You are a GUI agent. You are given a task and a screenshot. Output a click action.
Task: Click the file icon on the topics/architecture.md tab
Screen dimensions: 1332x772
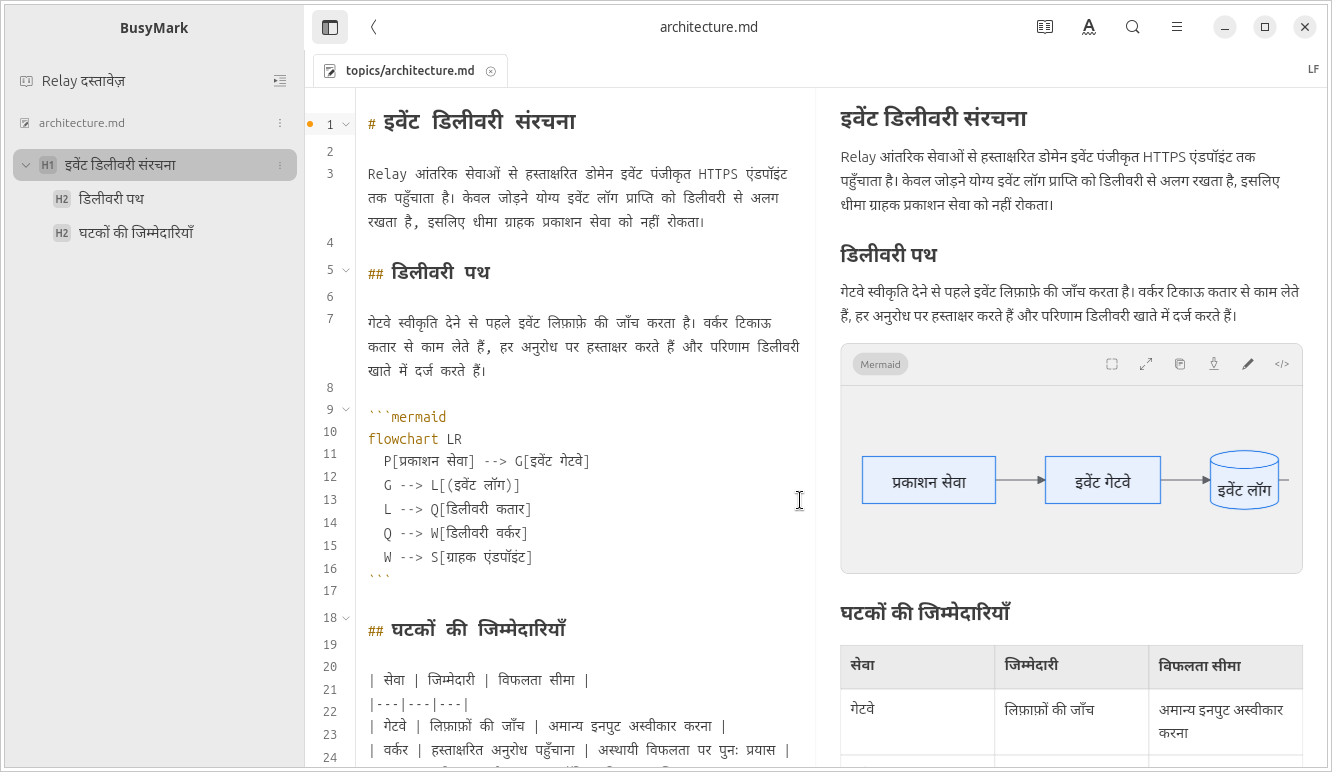(x=330, y=71)
